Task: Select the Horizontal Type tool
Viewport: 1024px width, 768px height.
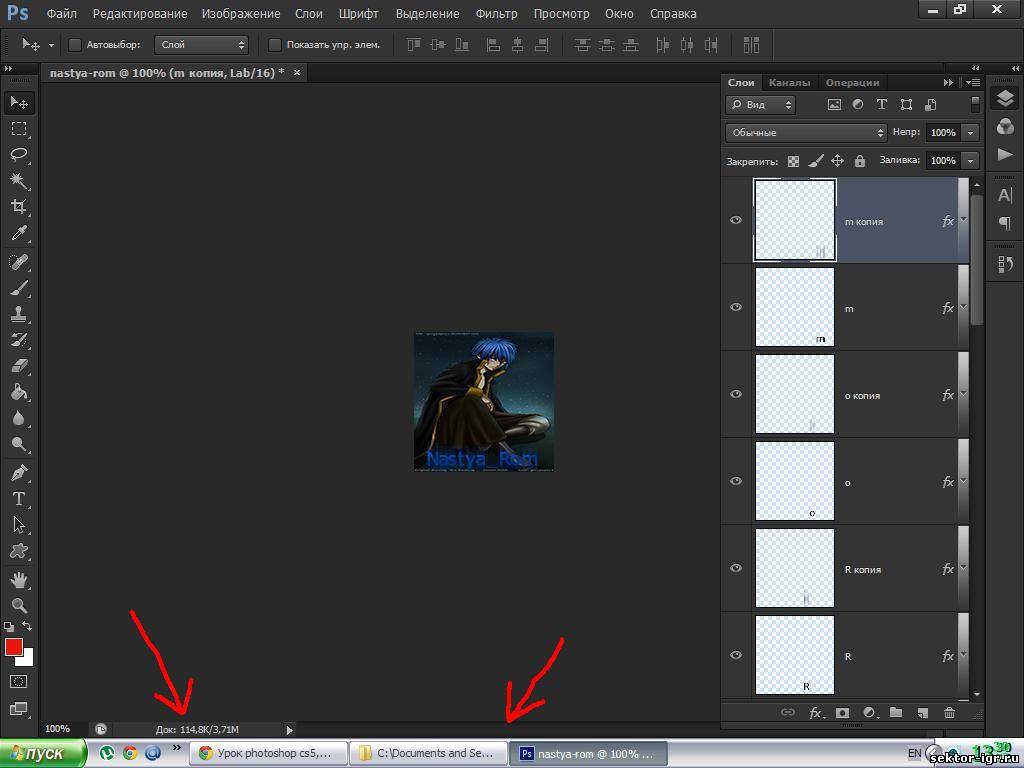Action: pyautogui.click(x=19, y=499)
